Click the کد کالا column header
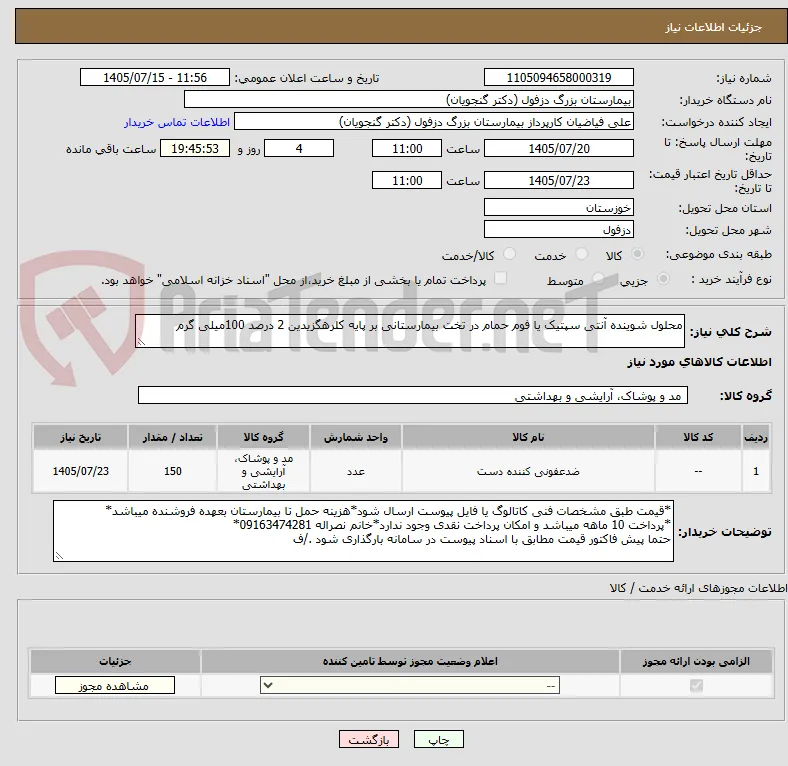788x766 pixels. coord(698,437)
